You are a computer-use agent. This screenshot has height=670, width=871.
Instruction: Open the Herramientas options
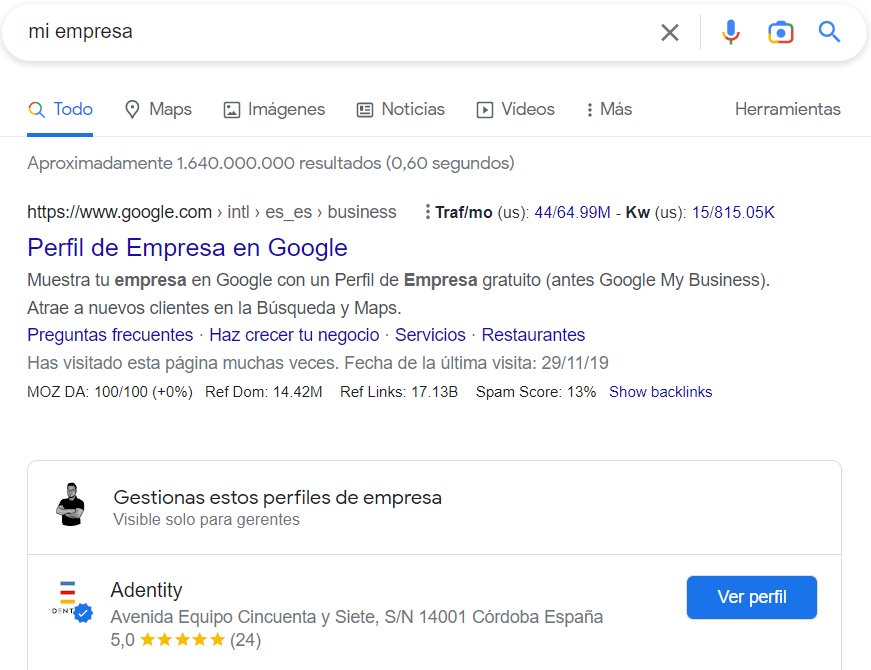pos(788,109)
